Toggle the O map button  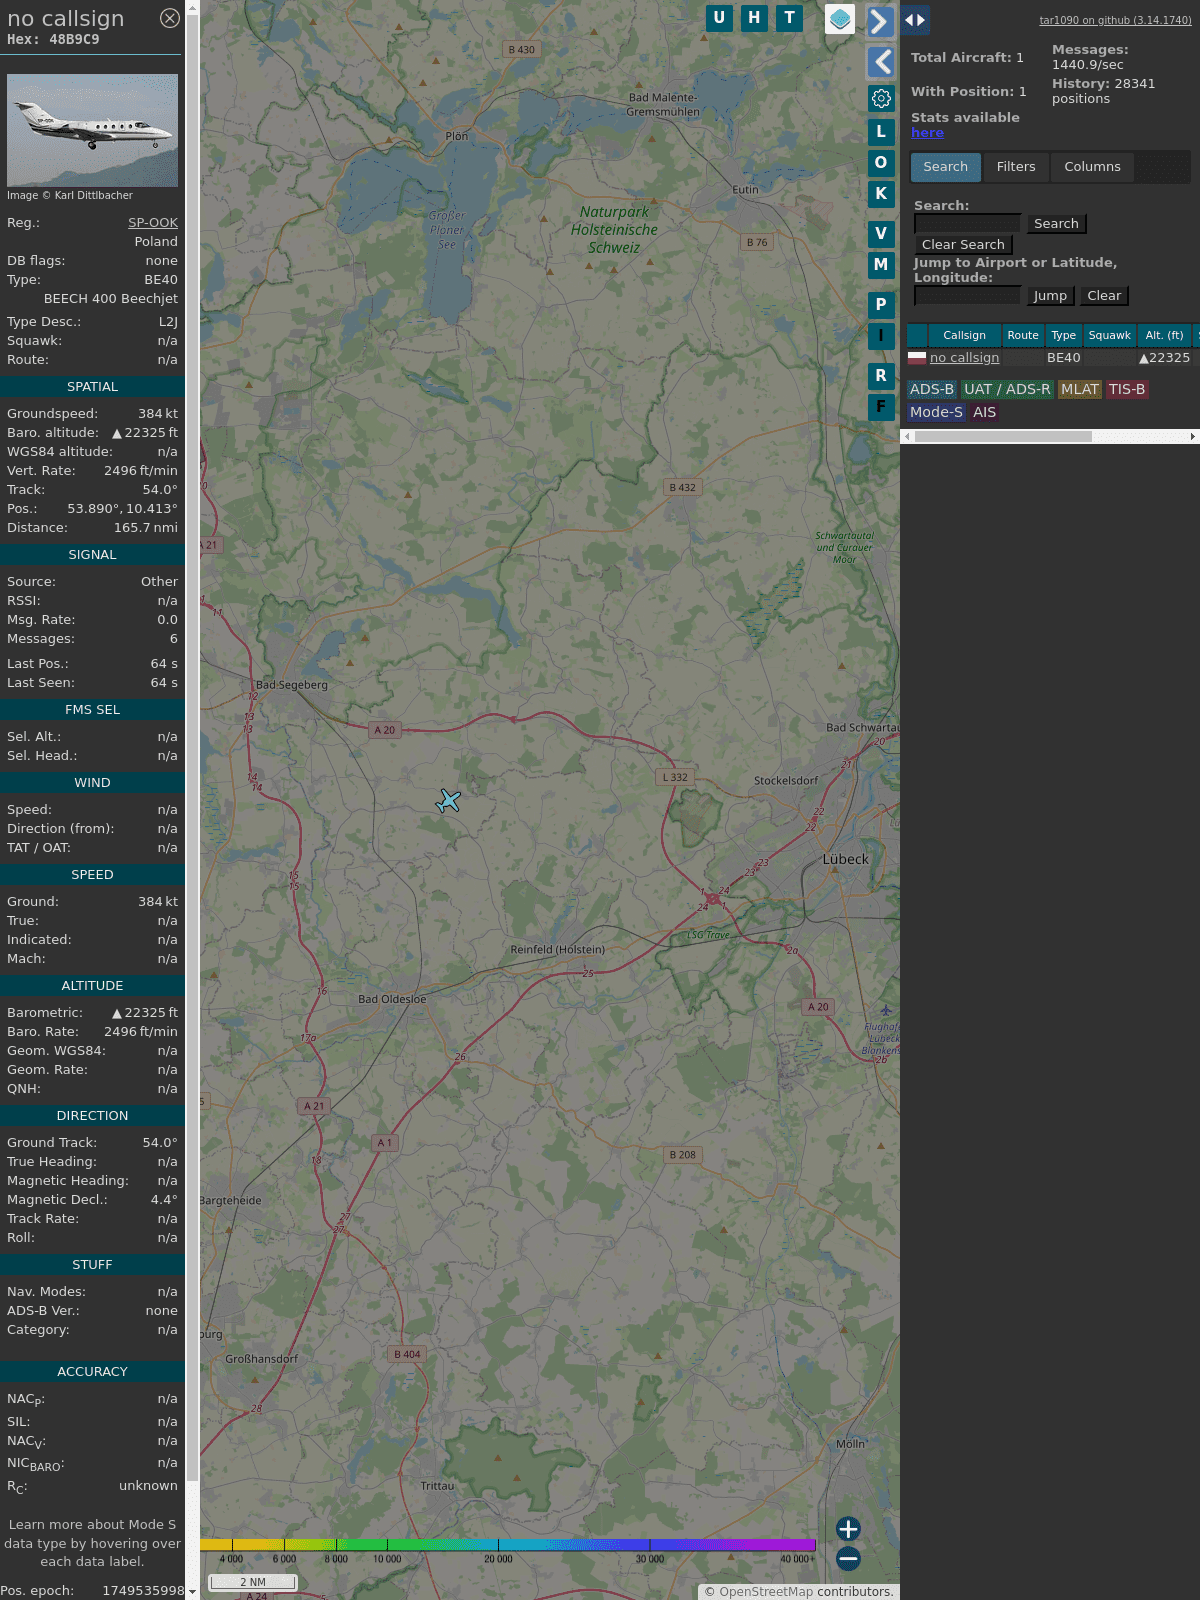click(881, 163)
